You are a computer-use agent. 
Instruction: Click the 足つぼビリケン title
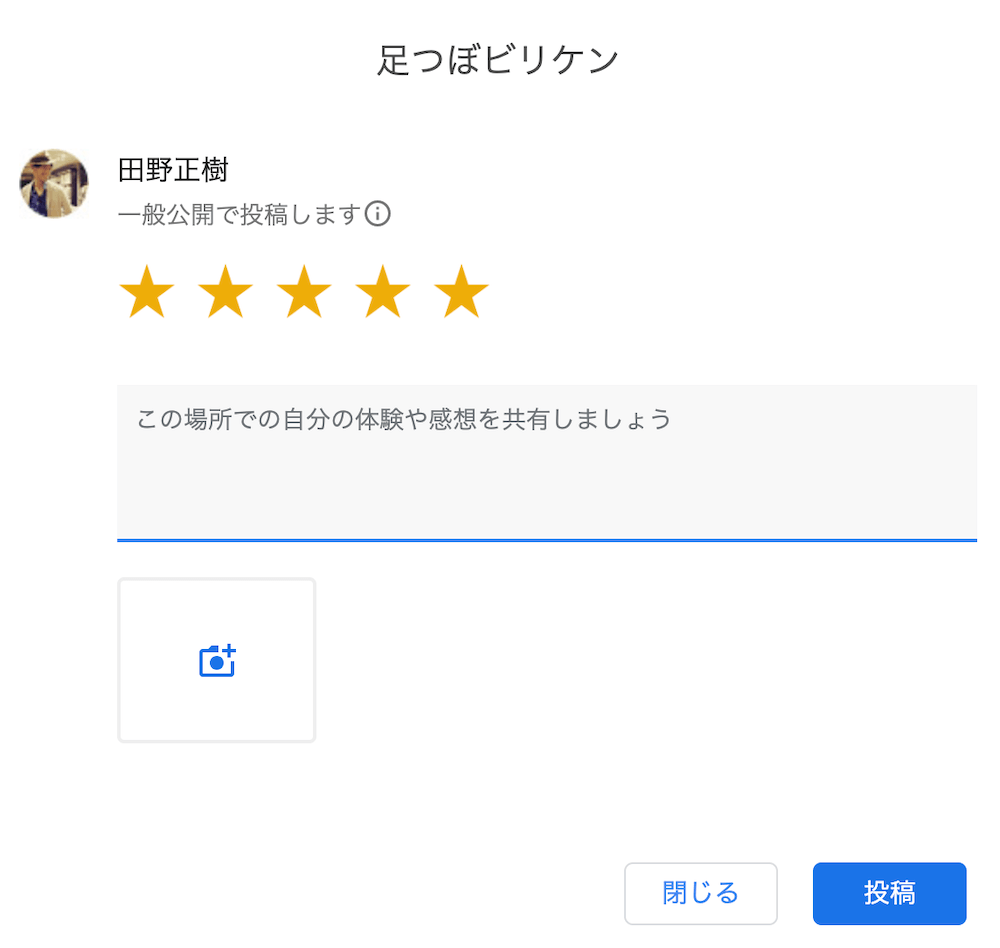click(497, 60)
